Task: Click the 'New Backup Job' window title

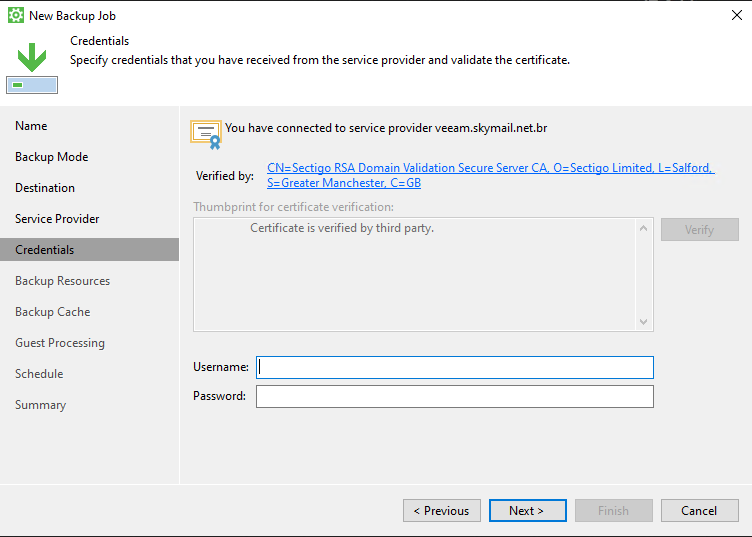Action: [72, 16]
